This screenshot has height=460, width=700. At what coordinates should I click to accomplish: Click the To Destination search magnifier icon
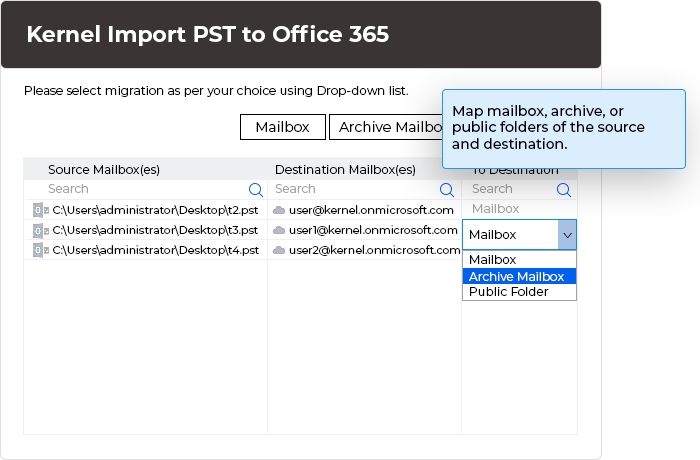pyautogui.click(x=564, y=190)
